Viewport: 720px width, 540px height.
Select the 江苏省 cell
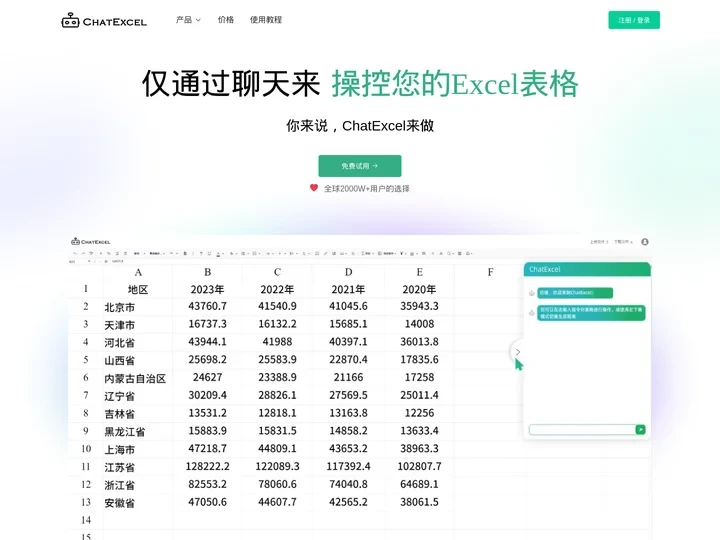pos(138,467)
